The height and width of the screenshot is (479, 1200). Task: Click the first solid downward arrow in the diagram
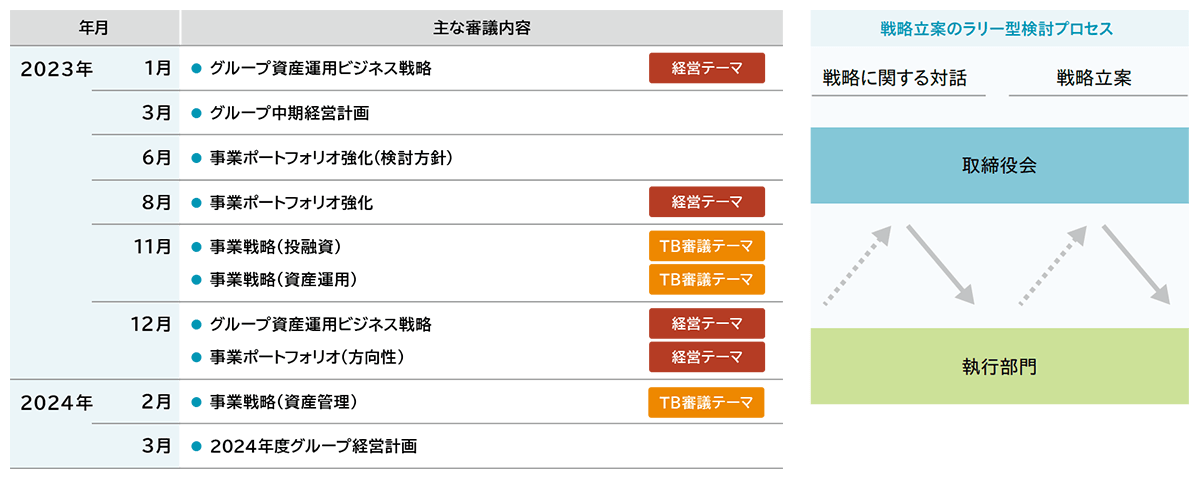(x=941, y=264)
